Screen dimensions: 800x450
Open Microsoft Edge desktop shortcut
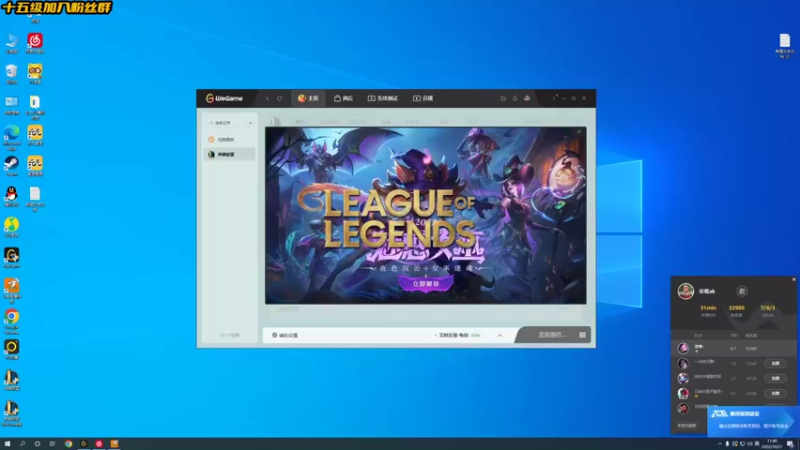[x=11, y=137]
